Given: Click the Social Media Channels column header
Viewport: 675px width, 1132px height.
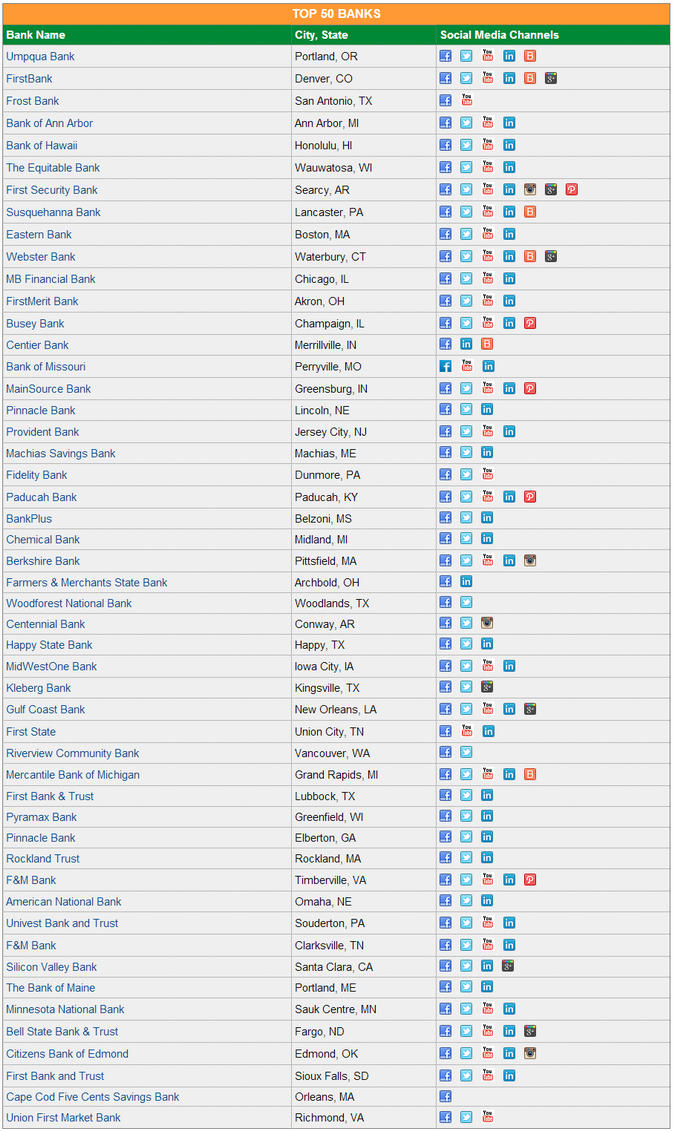Looking at the screenshot, I should pyautogui.click(x=499, y=35).
